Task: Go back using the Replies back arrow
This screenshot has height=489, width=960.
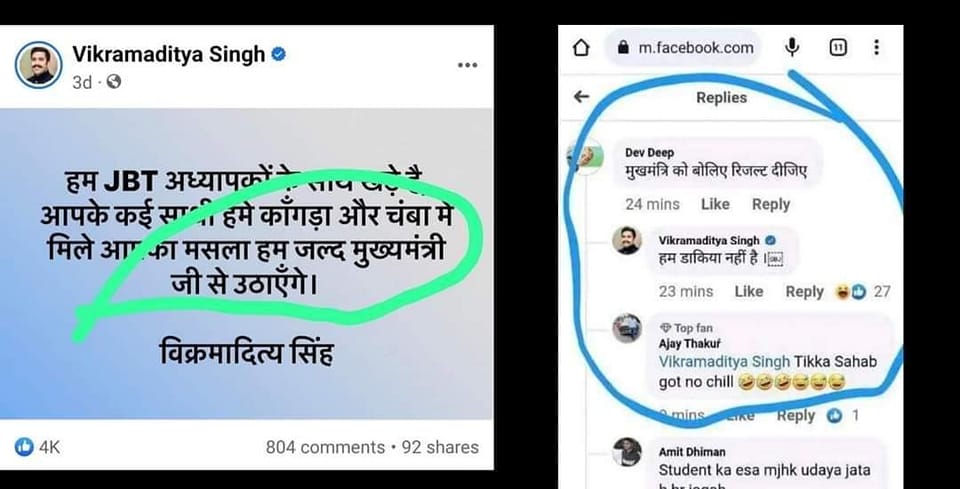Action: (581, 97)
